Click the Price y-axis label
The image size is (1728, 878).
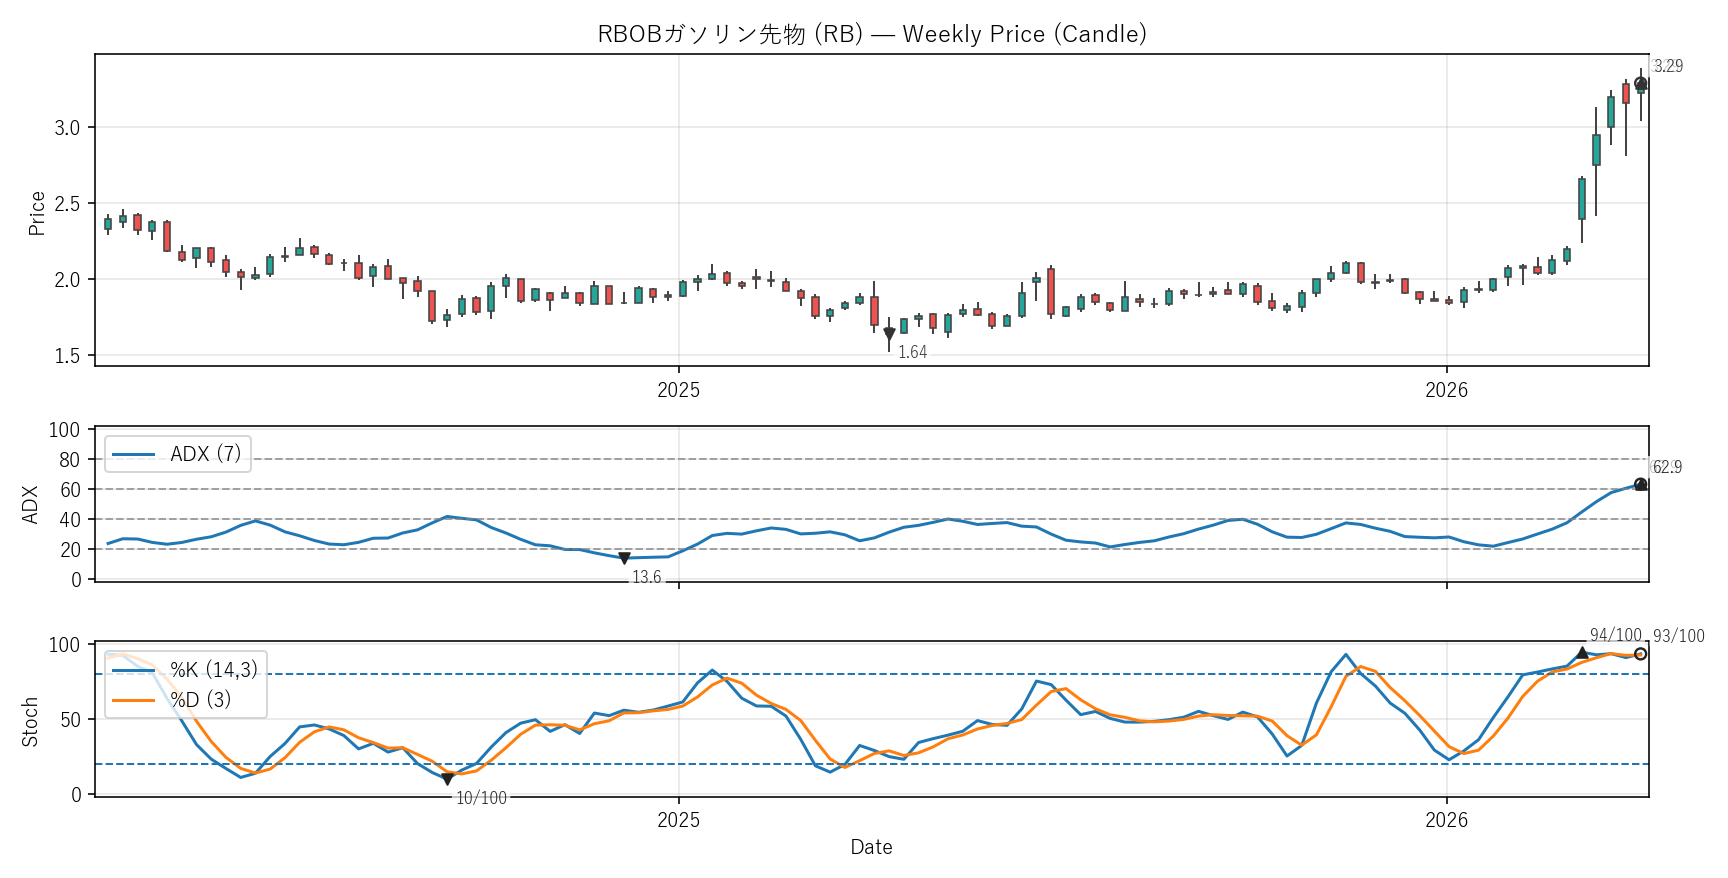point(37,213)
